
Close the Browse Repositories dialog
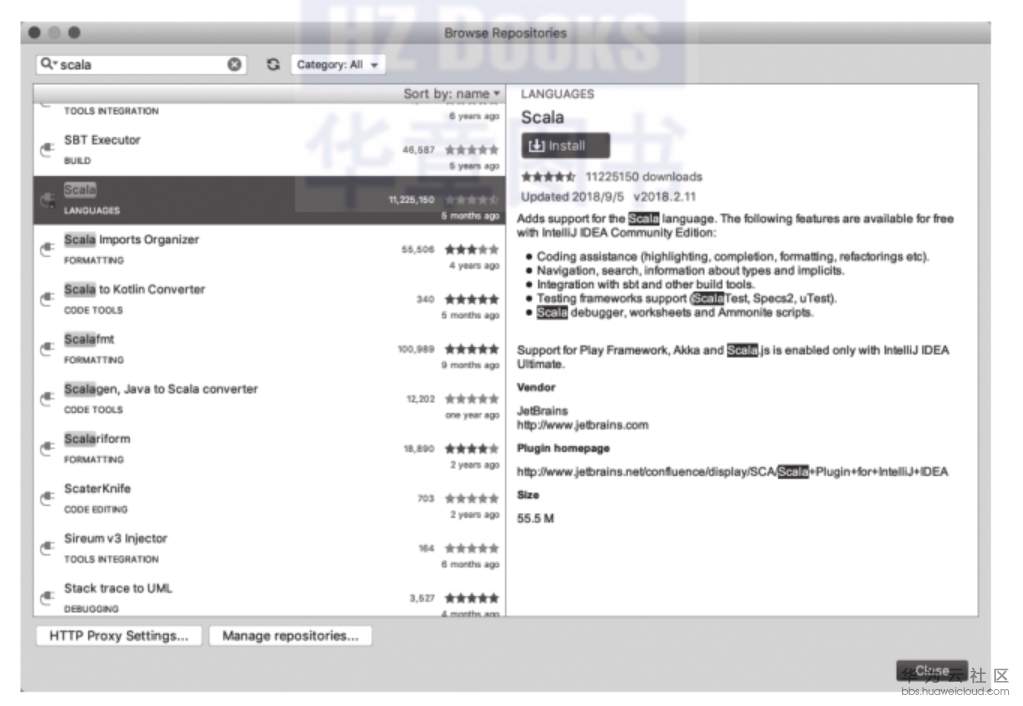click(x=932, y=671)
